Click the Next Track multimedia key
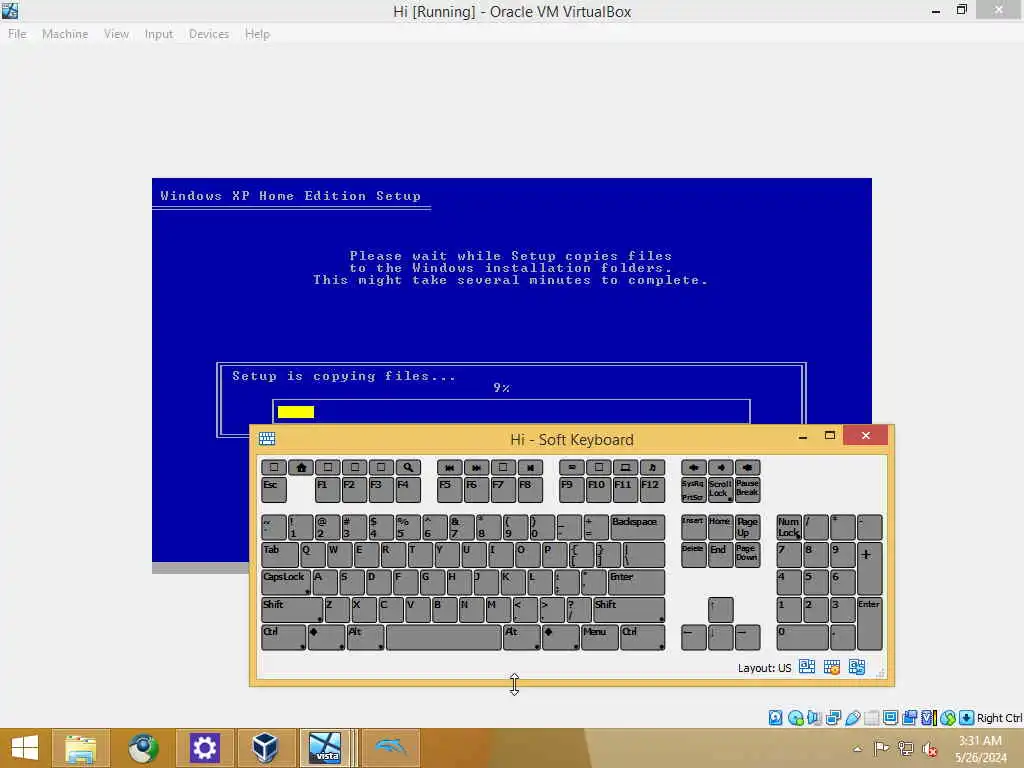The width and height of the screenshot is (1024, 768). tap(476, 467)
